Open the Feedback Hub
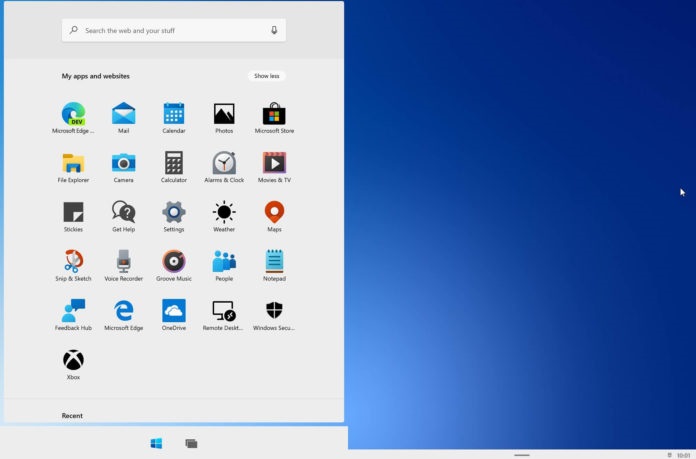Image resolution: width=696 pixels, height=459 pixels. 73,311
